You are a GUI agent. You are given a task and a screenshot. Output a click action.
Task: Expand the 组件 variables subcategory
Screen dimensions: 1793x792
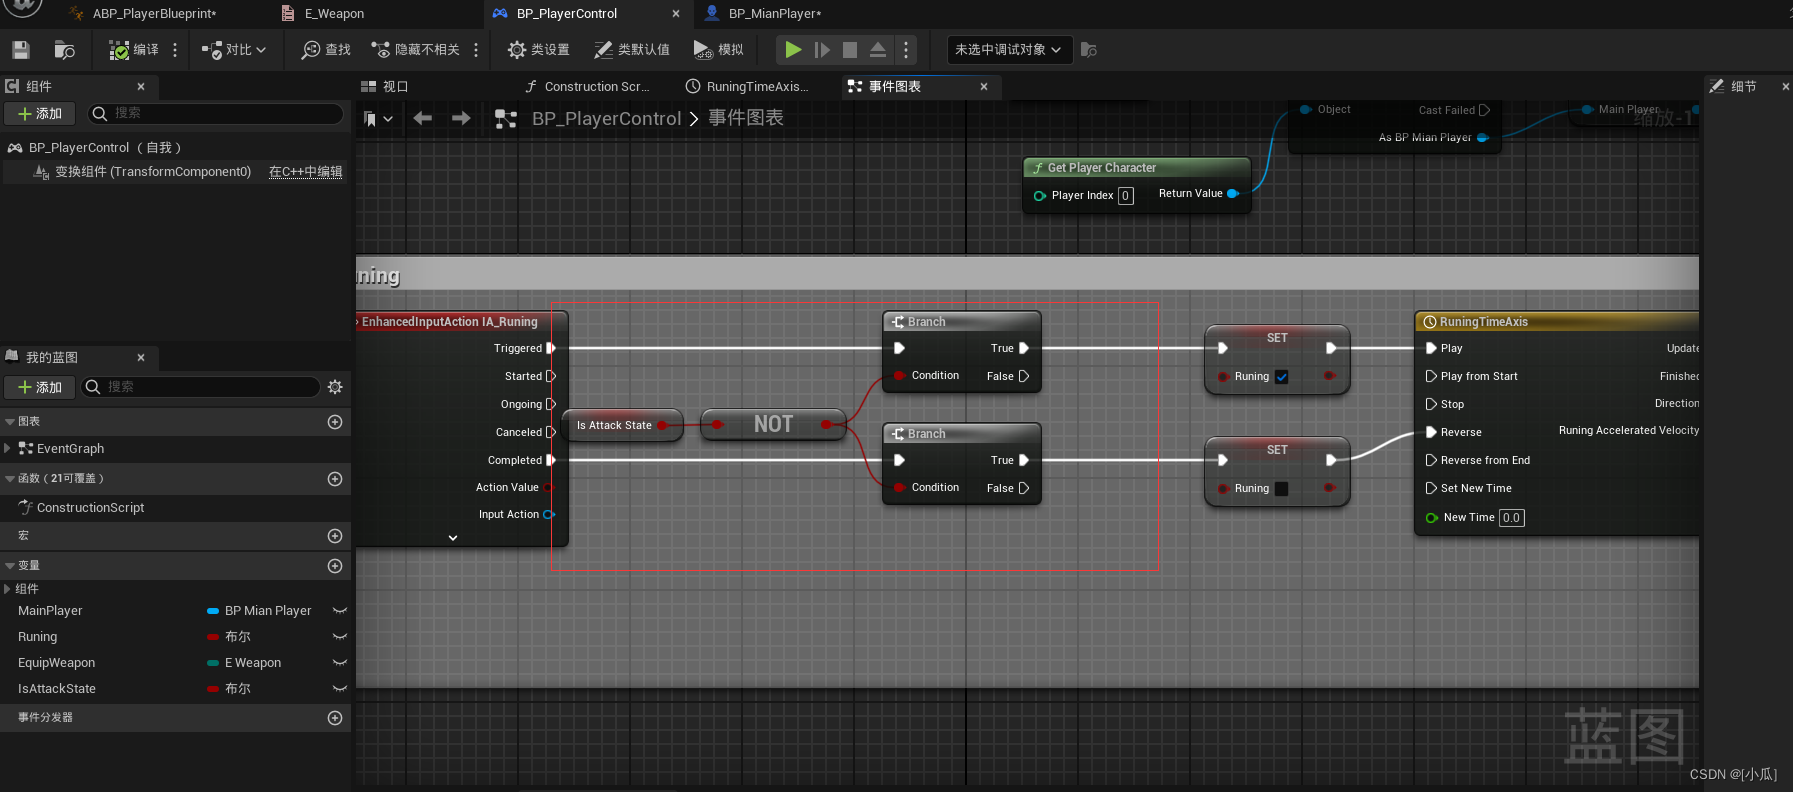click(8, 589)
